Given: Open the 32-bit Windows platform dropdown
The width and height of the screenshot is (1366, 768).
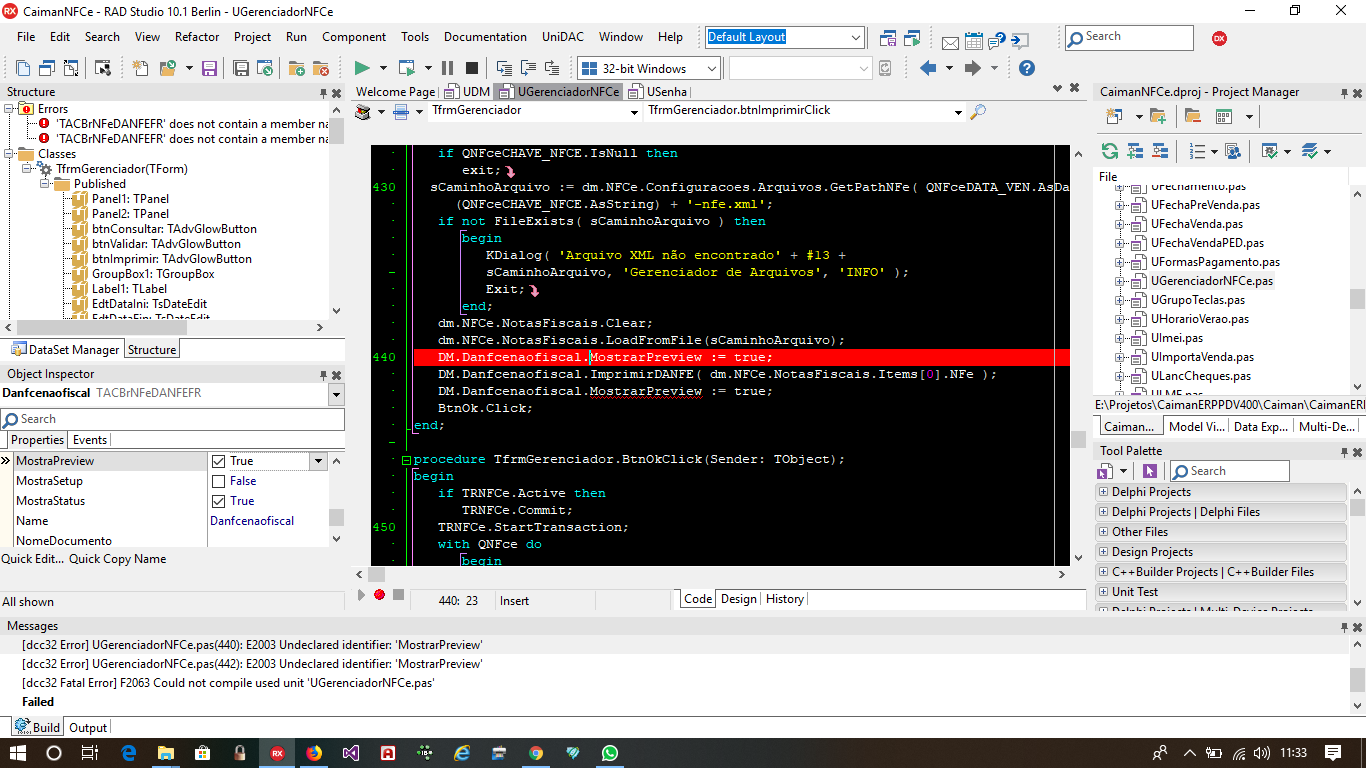Looking at the screenshot, I should point(711,68).
